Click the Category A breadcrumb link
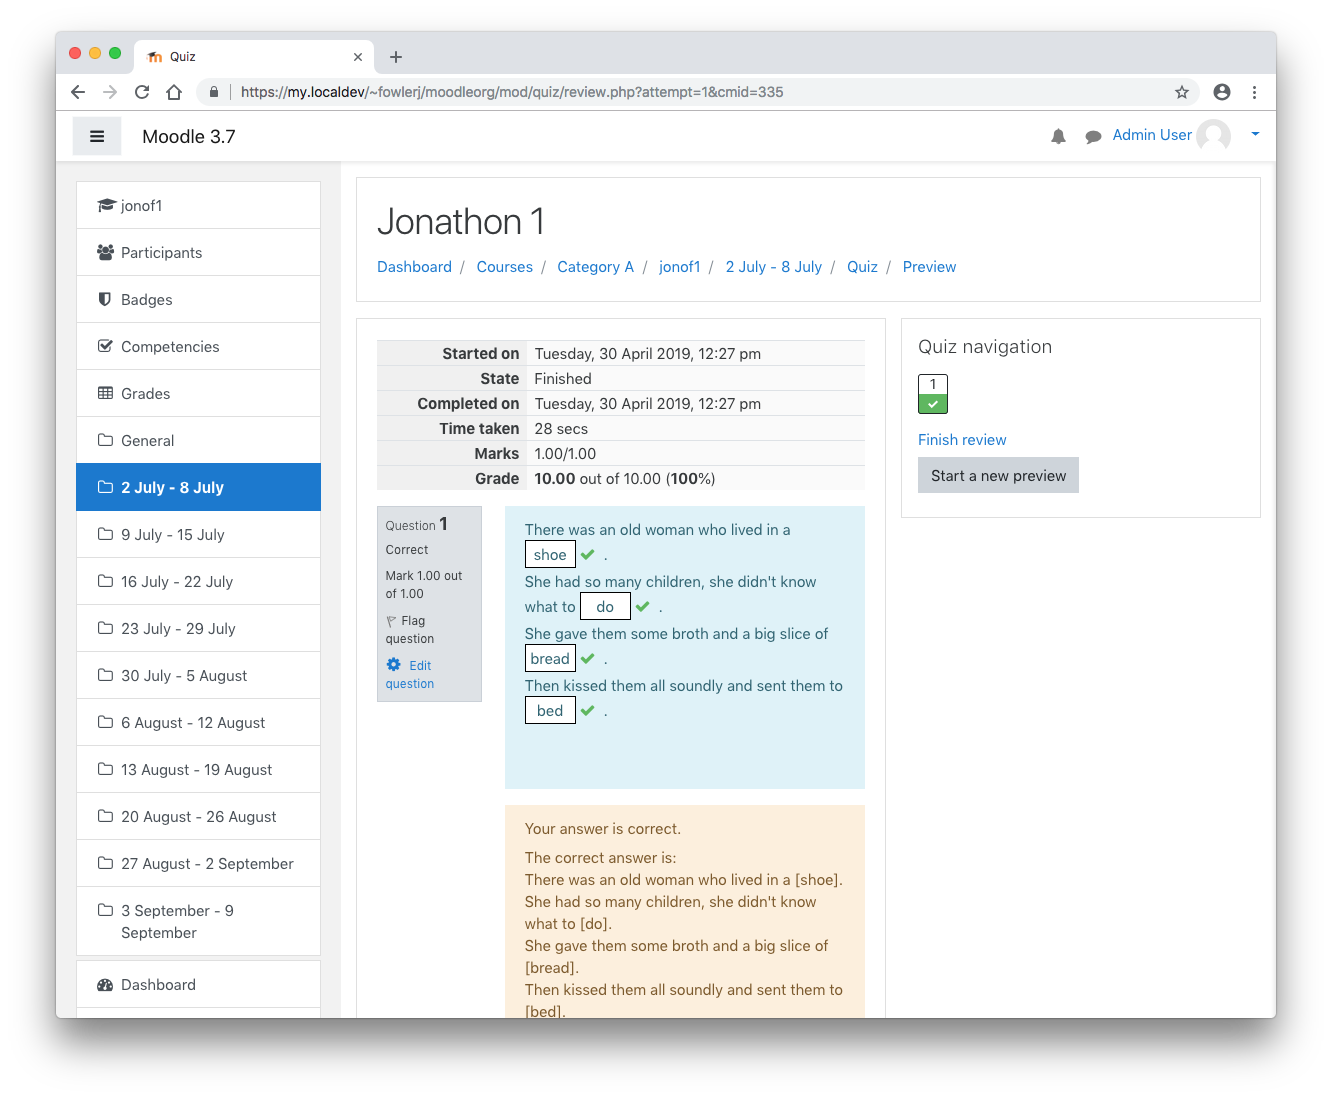This screenshot has height=1098, width=1332. [x=595, y=267]
